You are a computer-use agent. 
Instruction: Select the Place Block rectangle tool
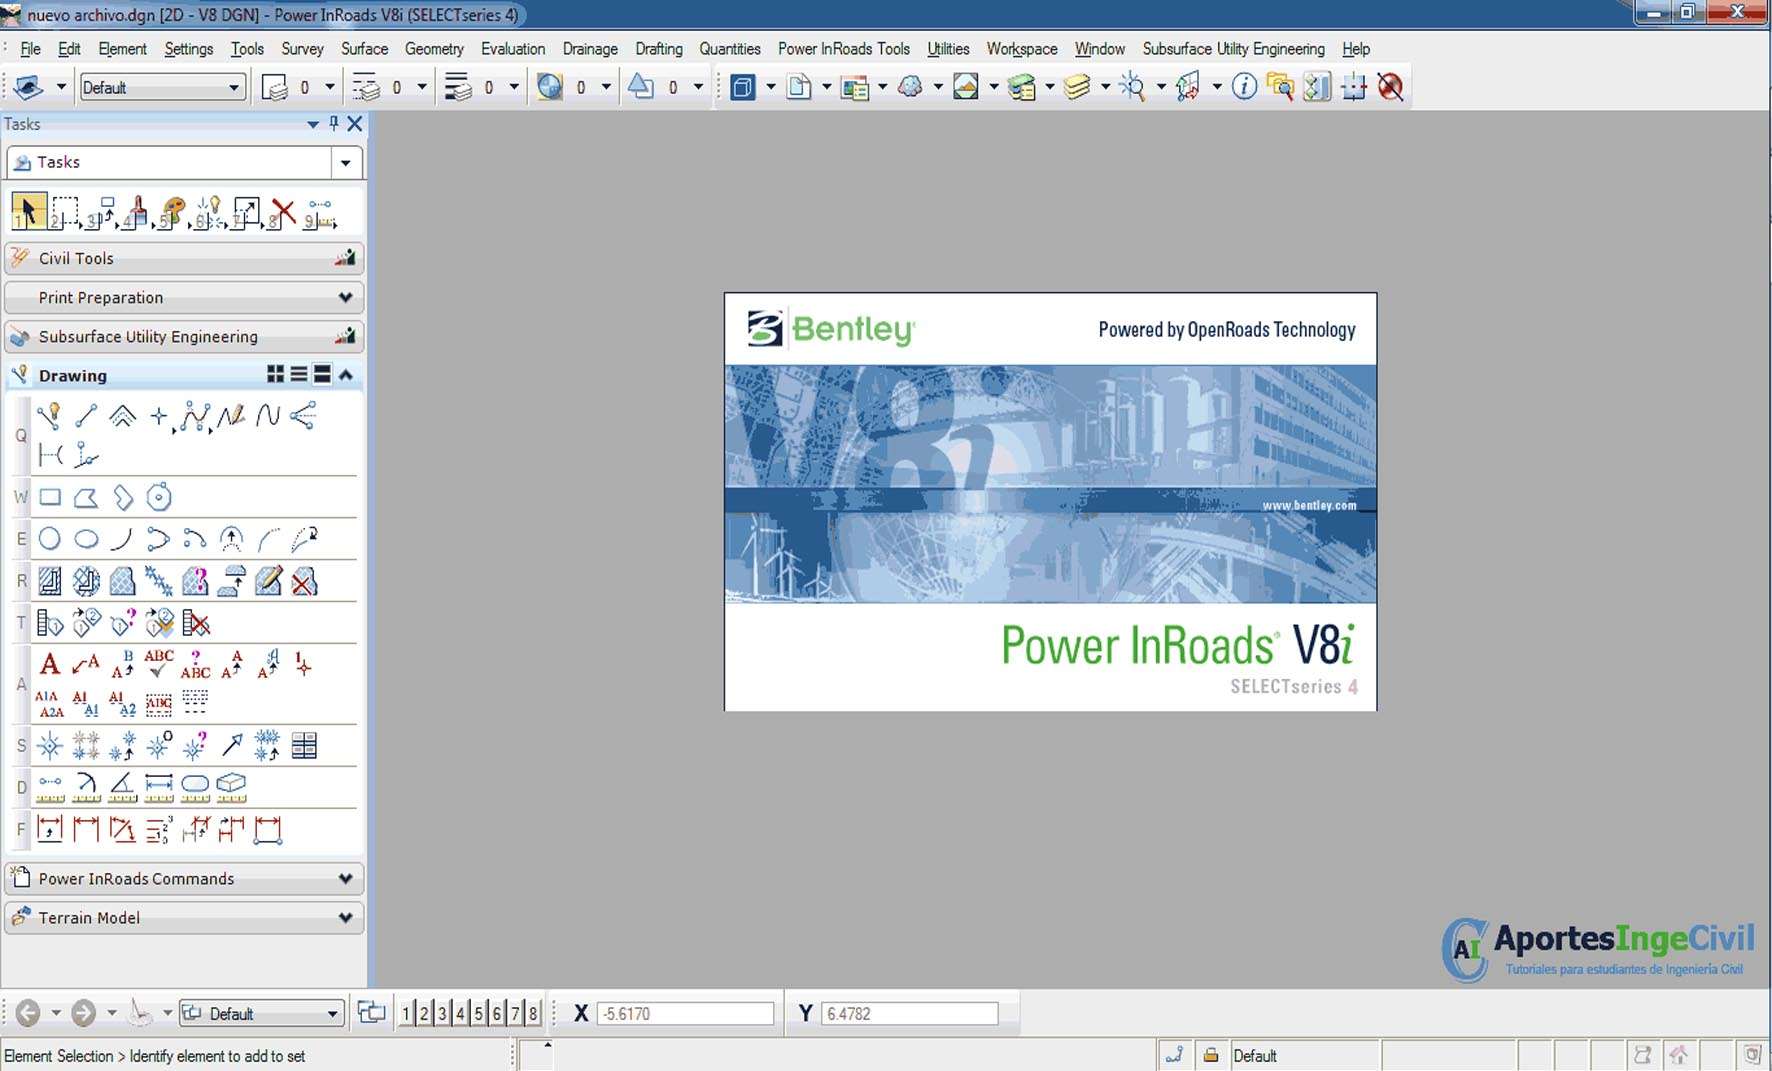49,497
